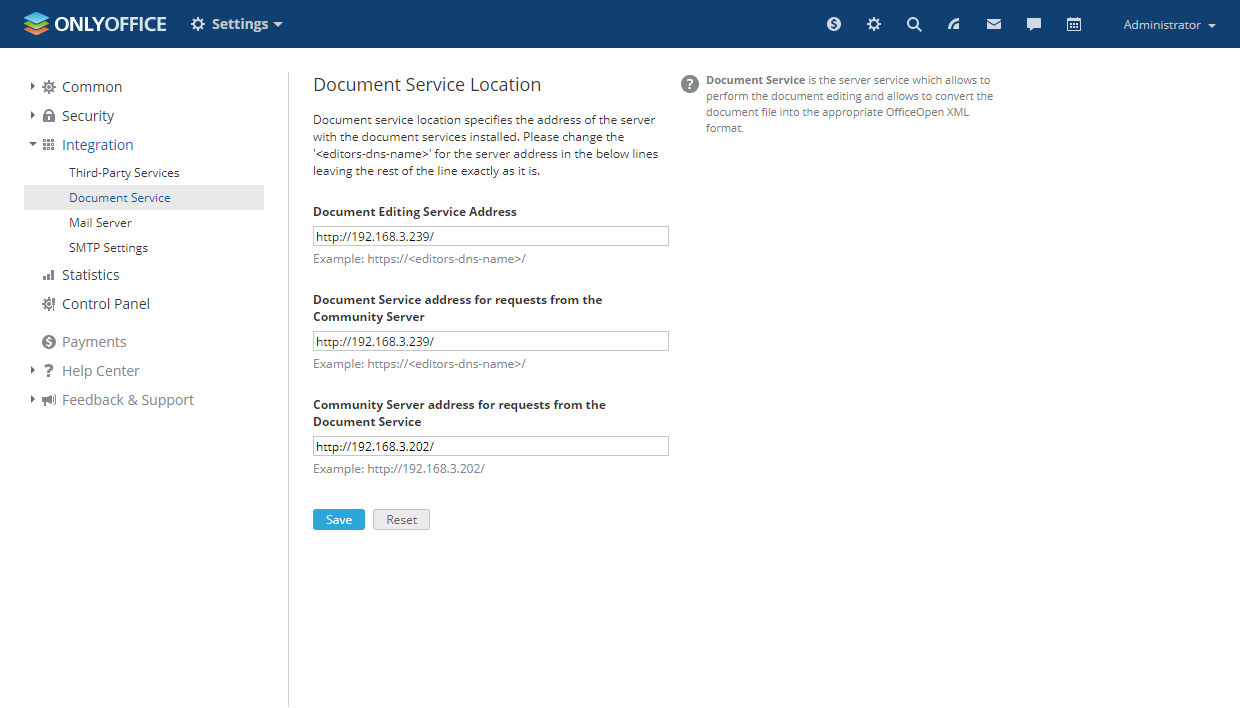This screenshot has height=708, width=1240.
Task: Click the Statistics bar chart icon
Action: point(48,274)
